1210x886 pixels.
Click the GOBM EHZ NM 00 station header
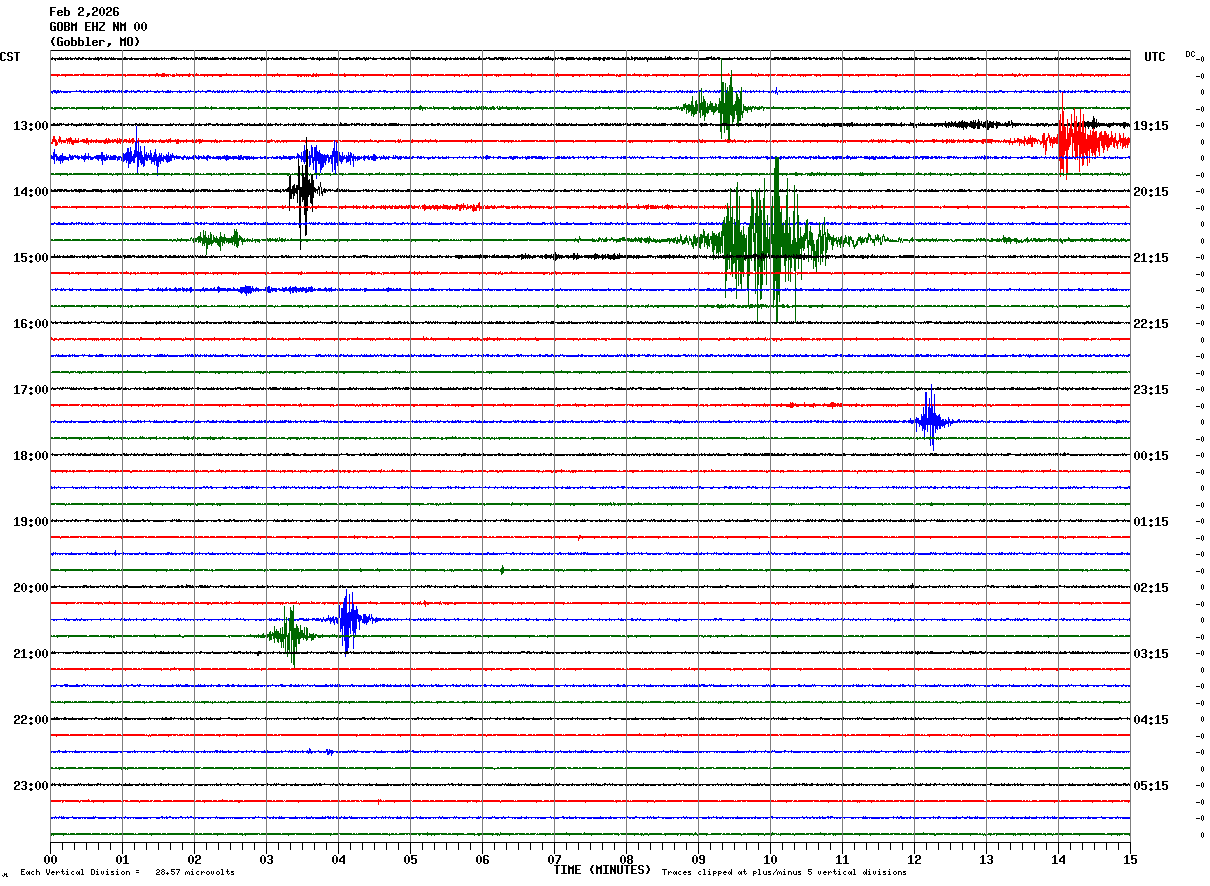click(x=98, y=27)
